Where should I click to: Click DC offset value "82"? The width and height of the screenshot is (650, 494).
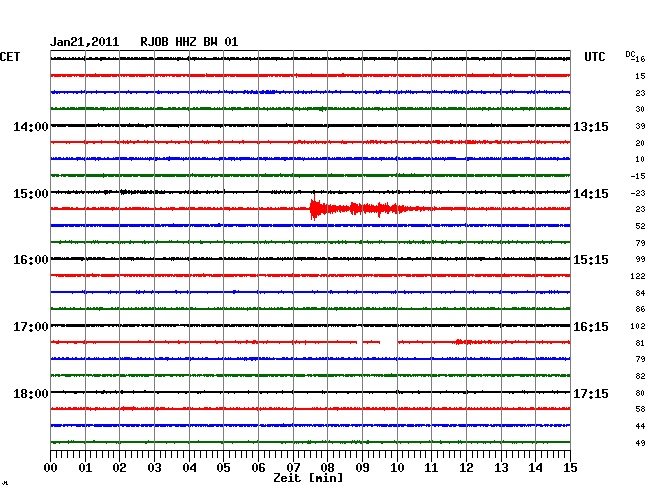(640, 376)
